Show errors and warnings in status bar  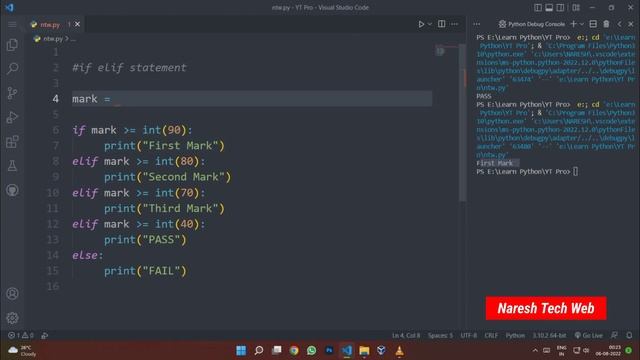[20, 335]
